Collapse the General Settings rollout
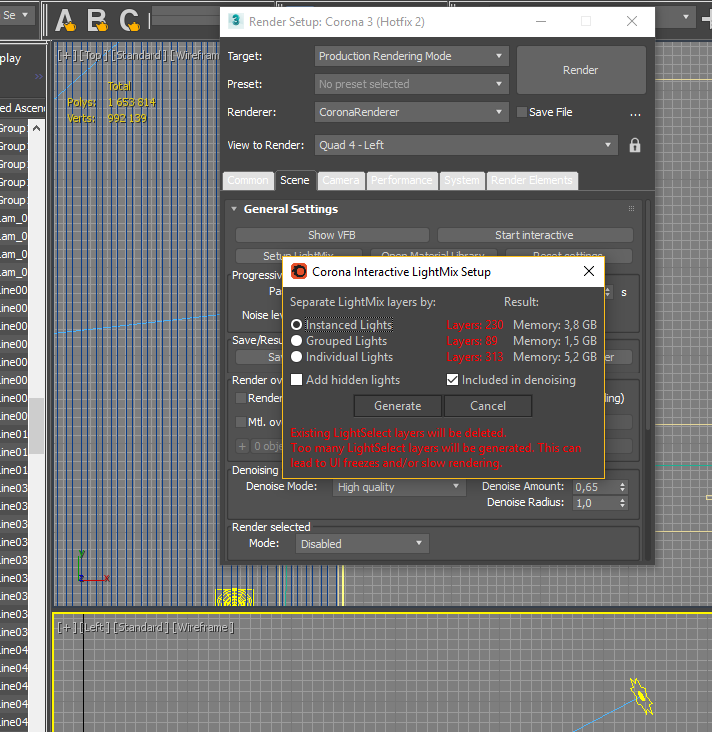 (234, 209)
